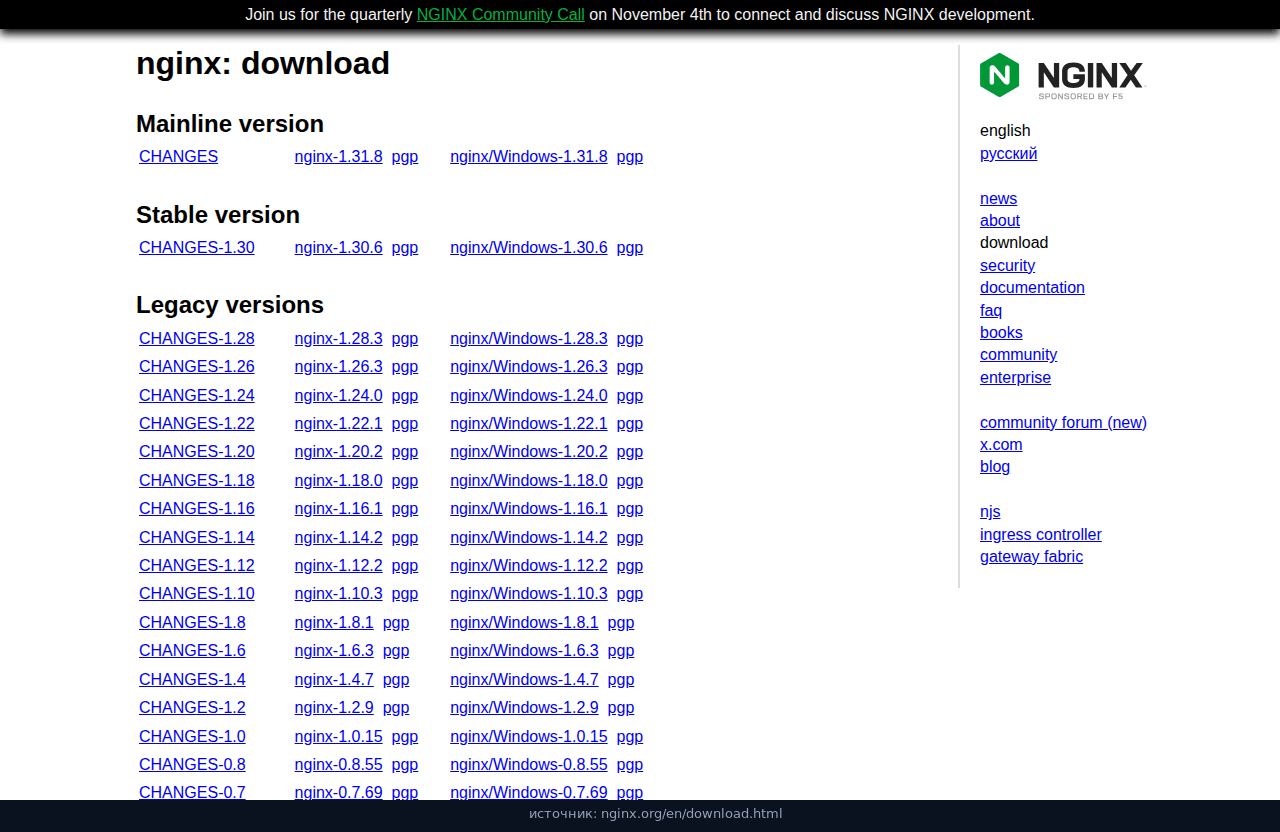Visit community forum (new) link
Screen dimensions: 1280x832
point(1063,422)
